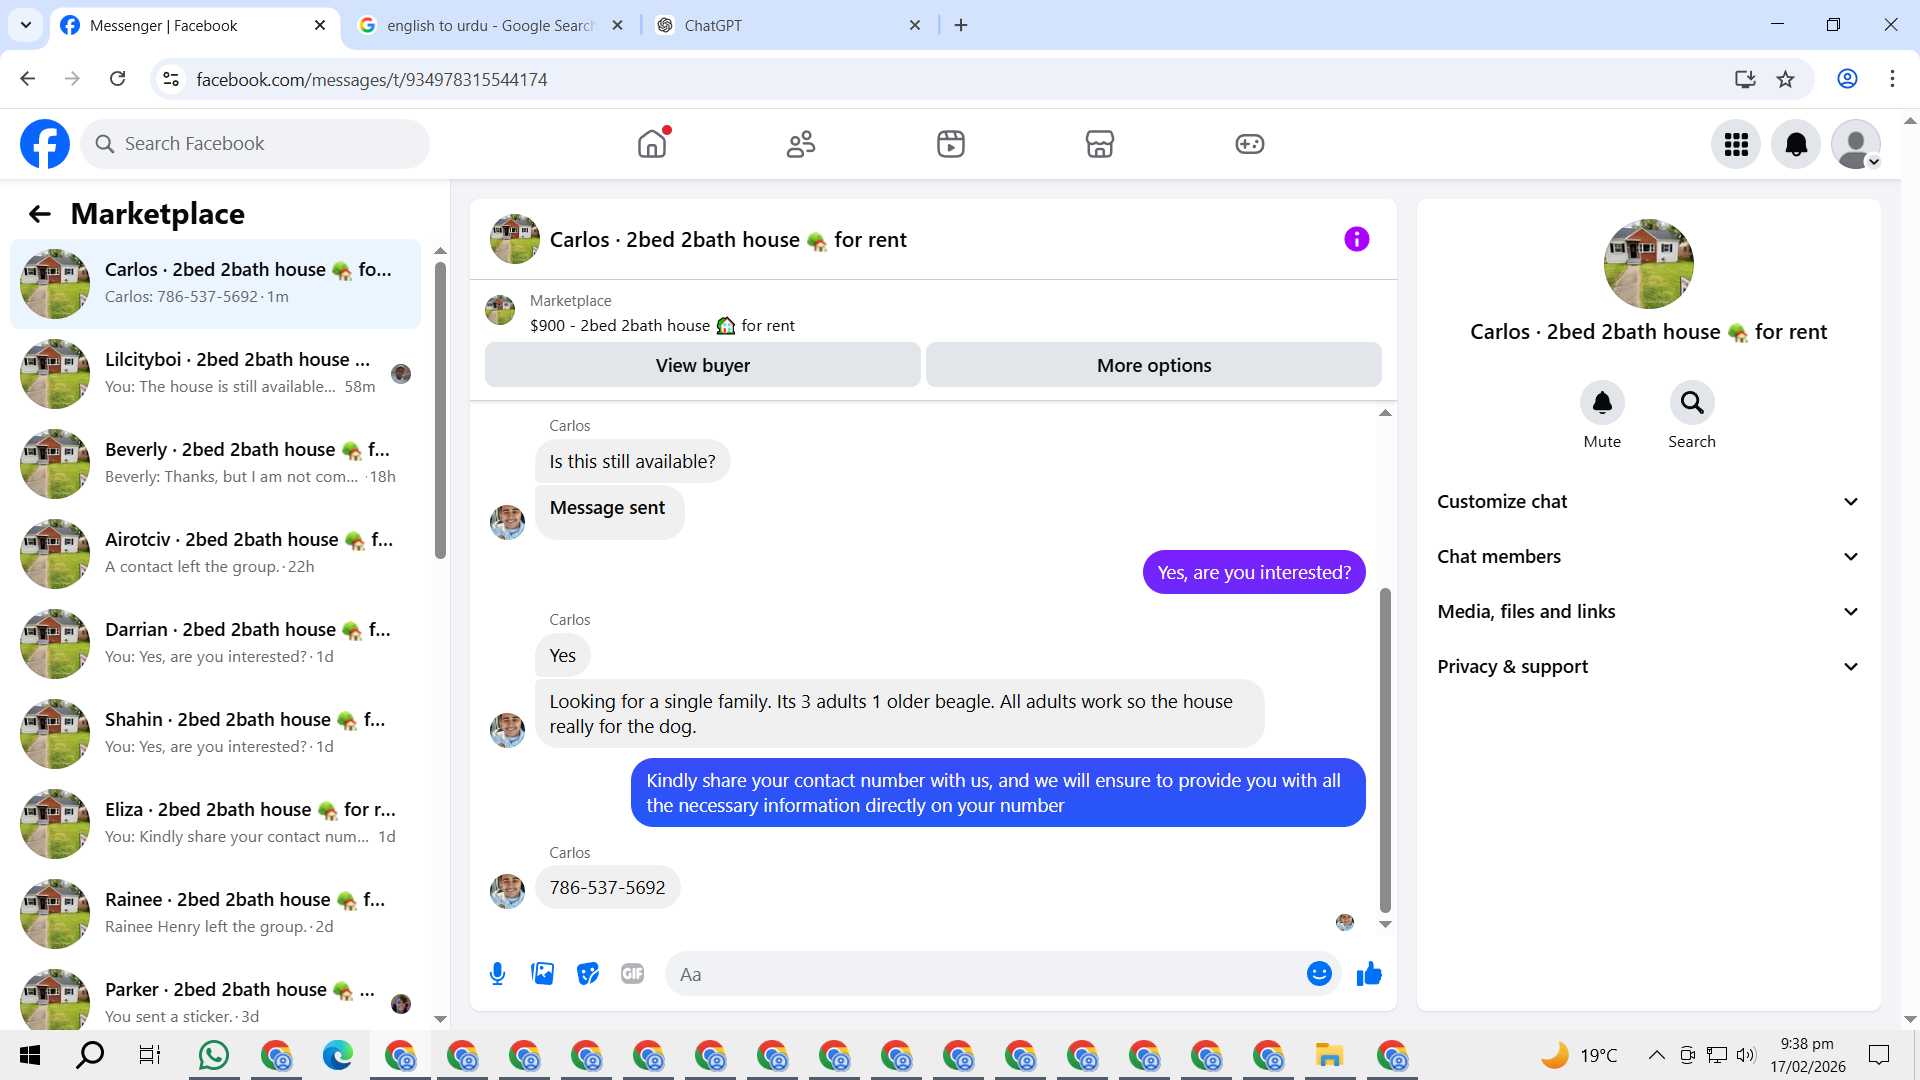Open the Marketplace tab in the top navigation
The height and width of the screenshot is (1080, 1920).
coord(1099,144)
